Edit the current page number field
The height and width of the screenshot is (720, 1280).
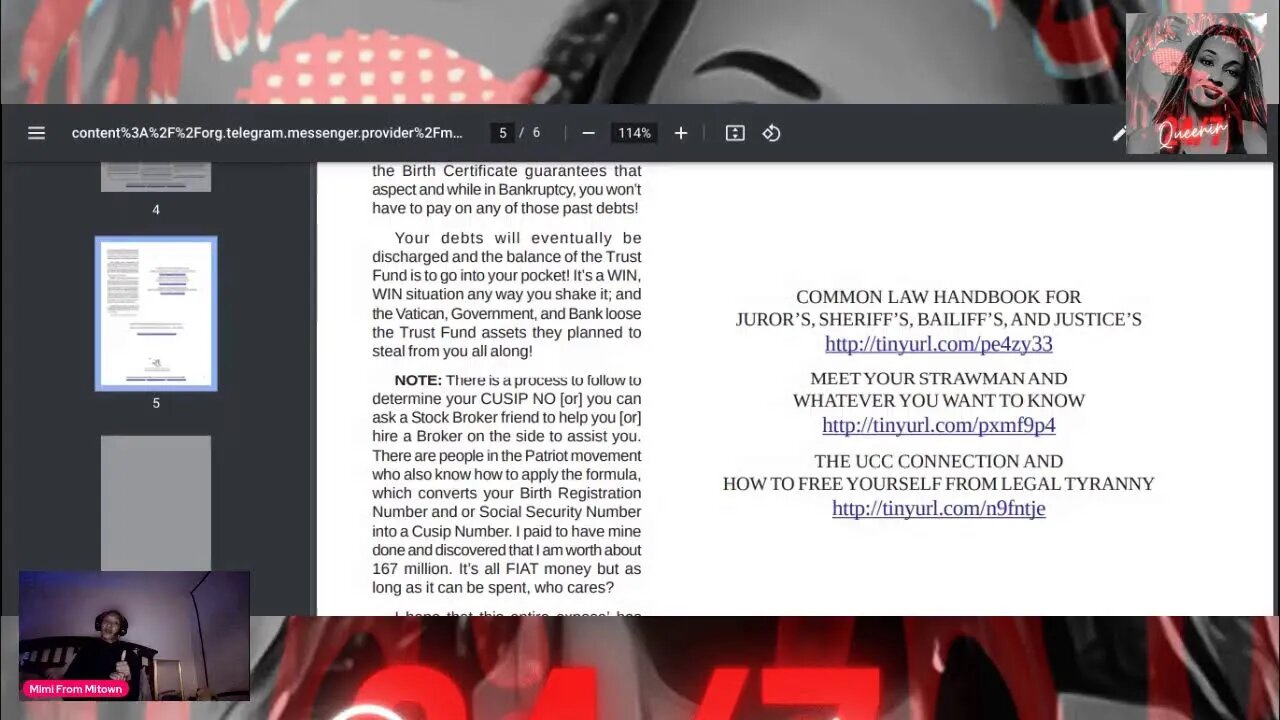tap(503, 133)
